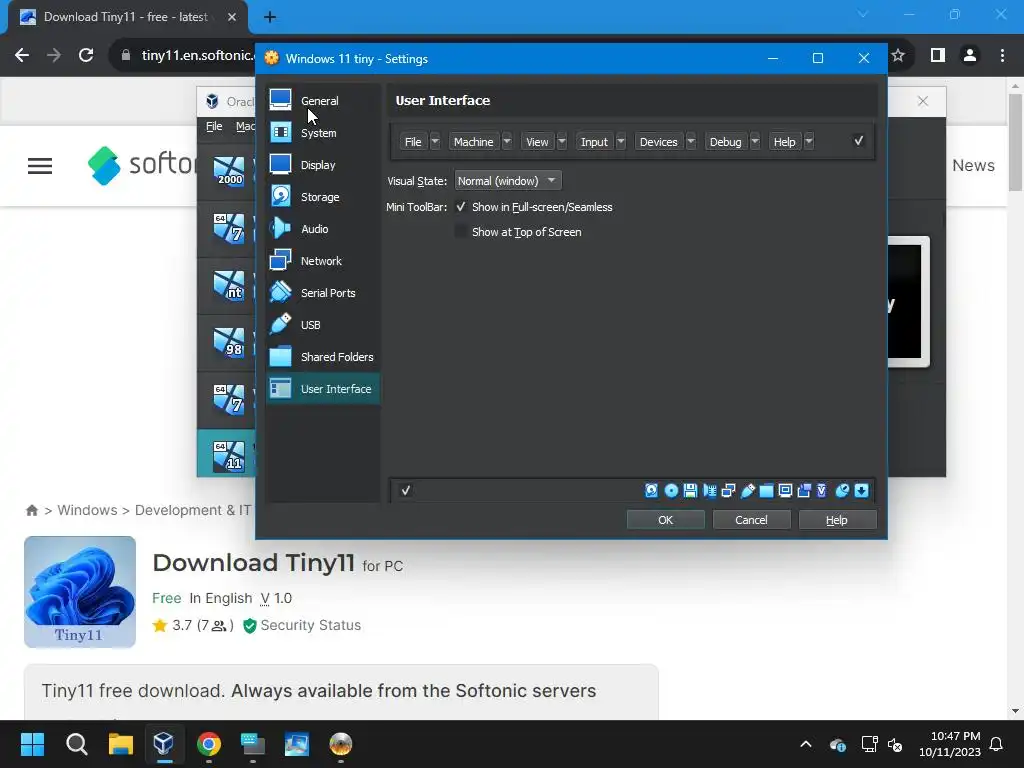Open the Serial Ports settings category
1024x768 pixels.
(x=323, y=293)
